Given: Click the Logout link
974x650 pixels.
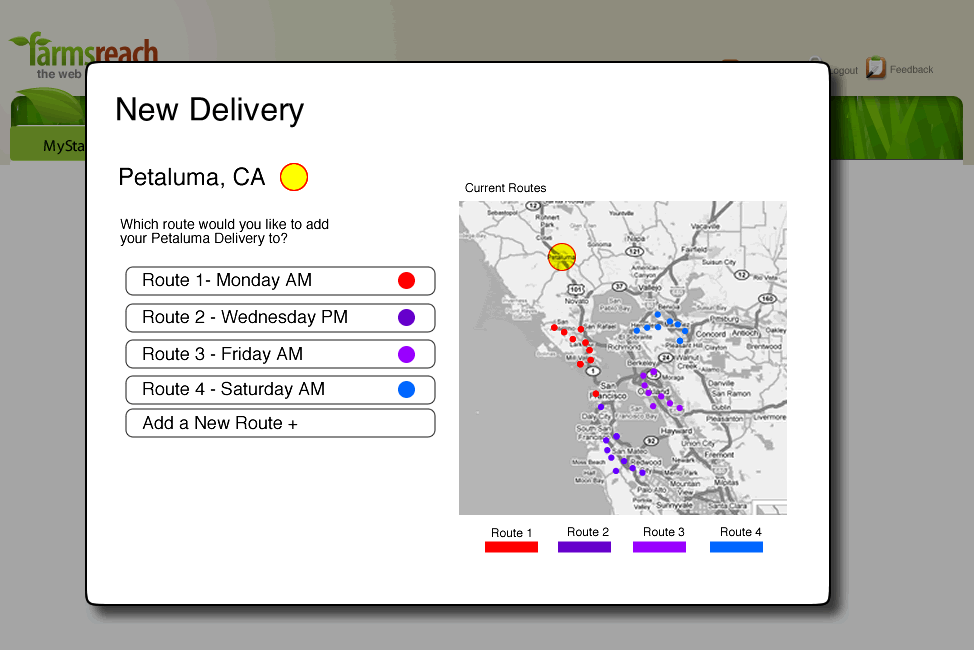Looking at the screenshot, I should (843, 71).
